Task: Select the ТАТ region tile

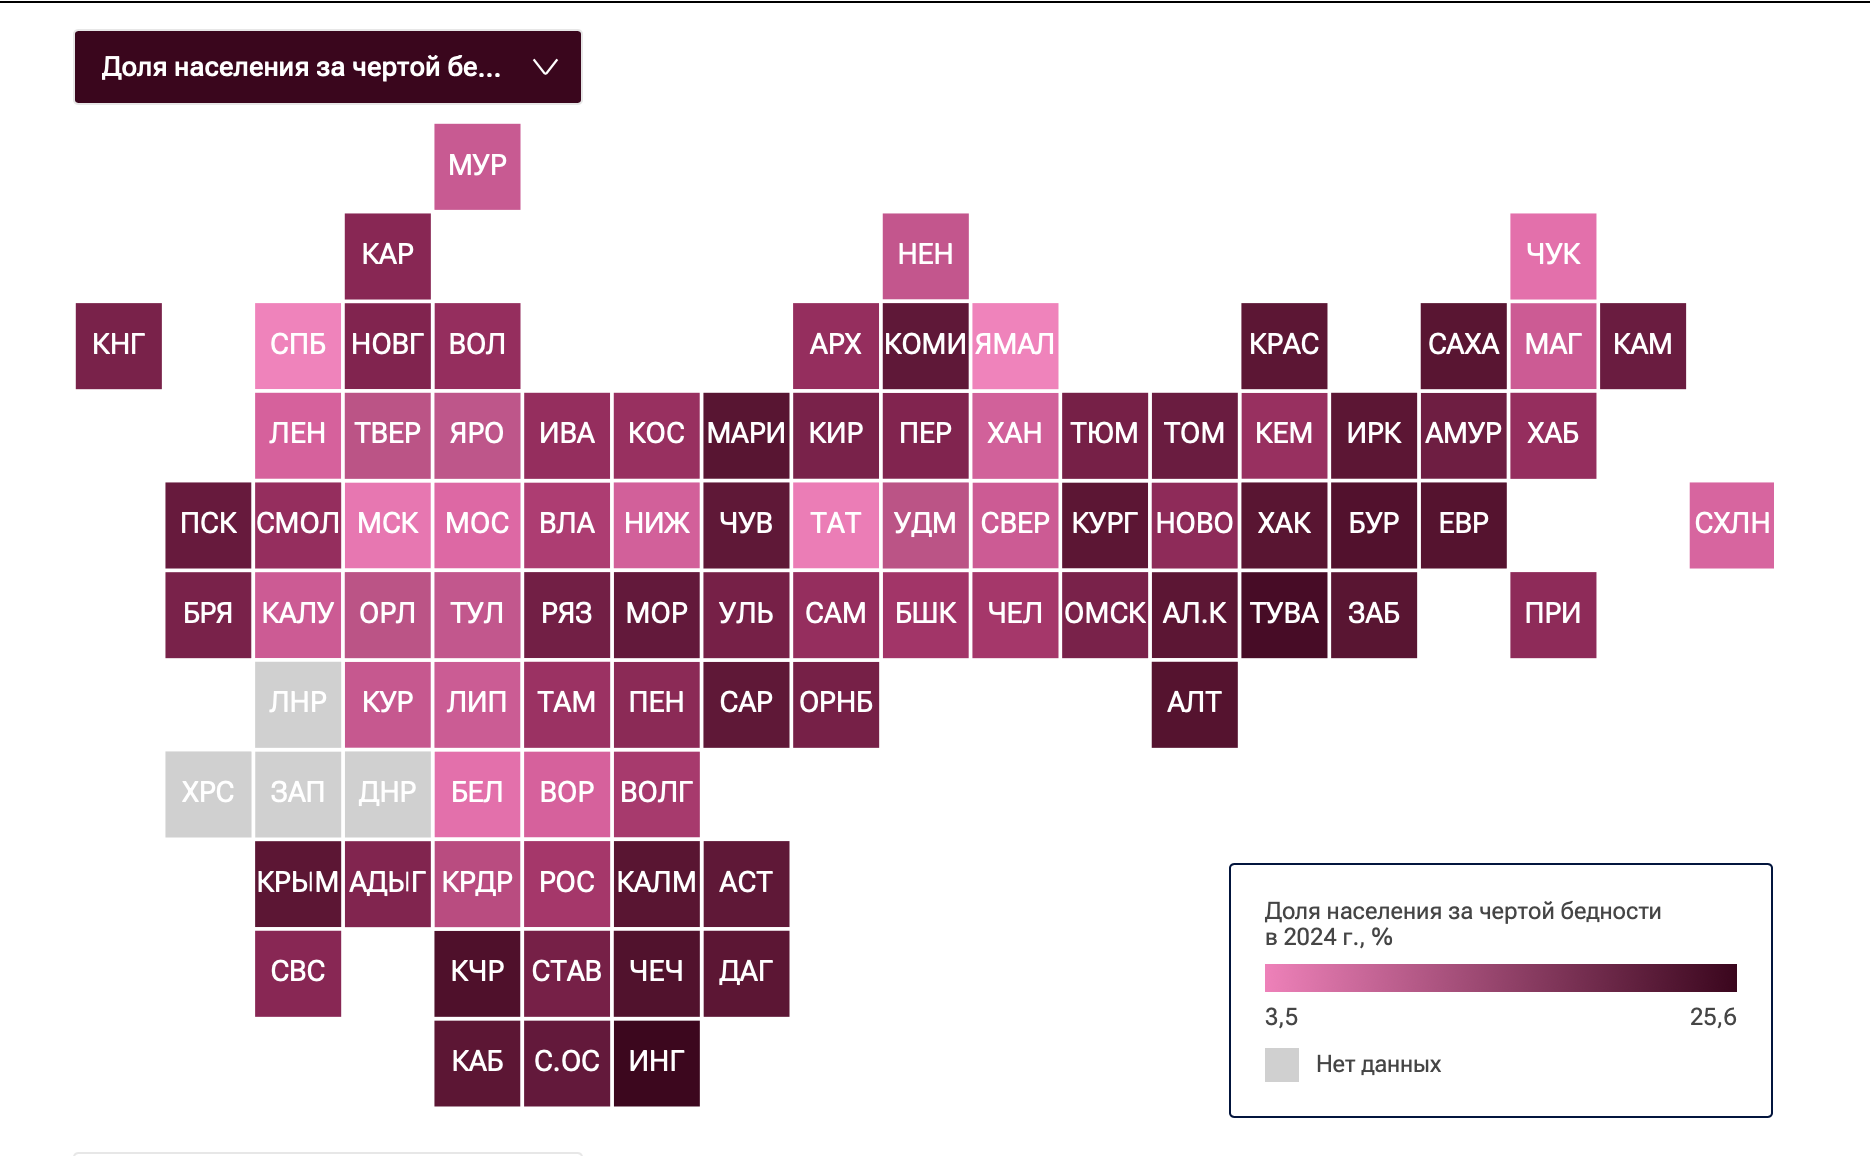Action: 836,524
